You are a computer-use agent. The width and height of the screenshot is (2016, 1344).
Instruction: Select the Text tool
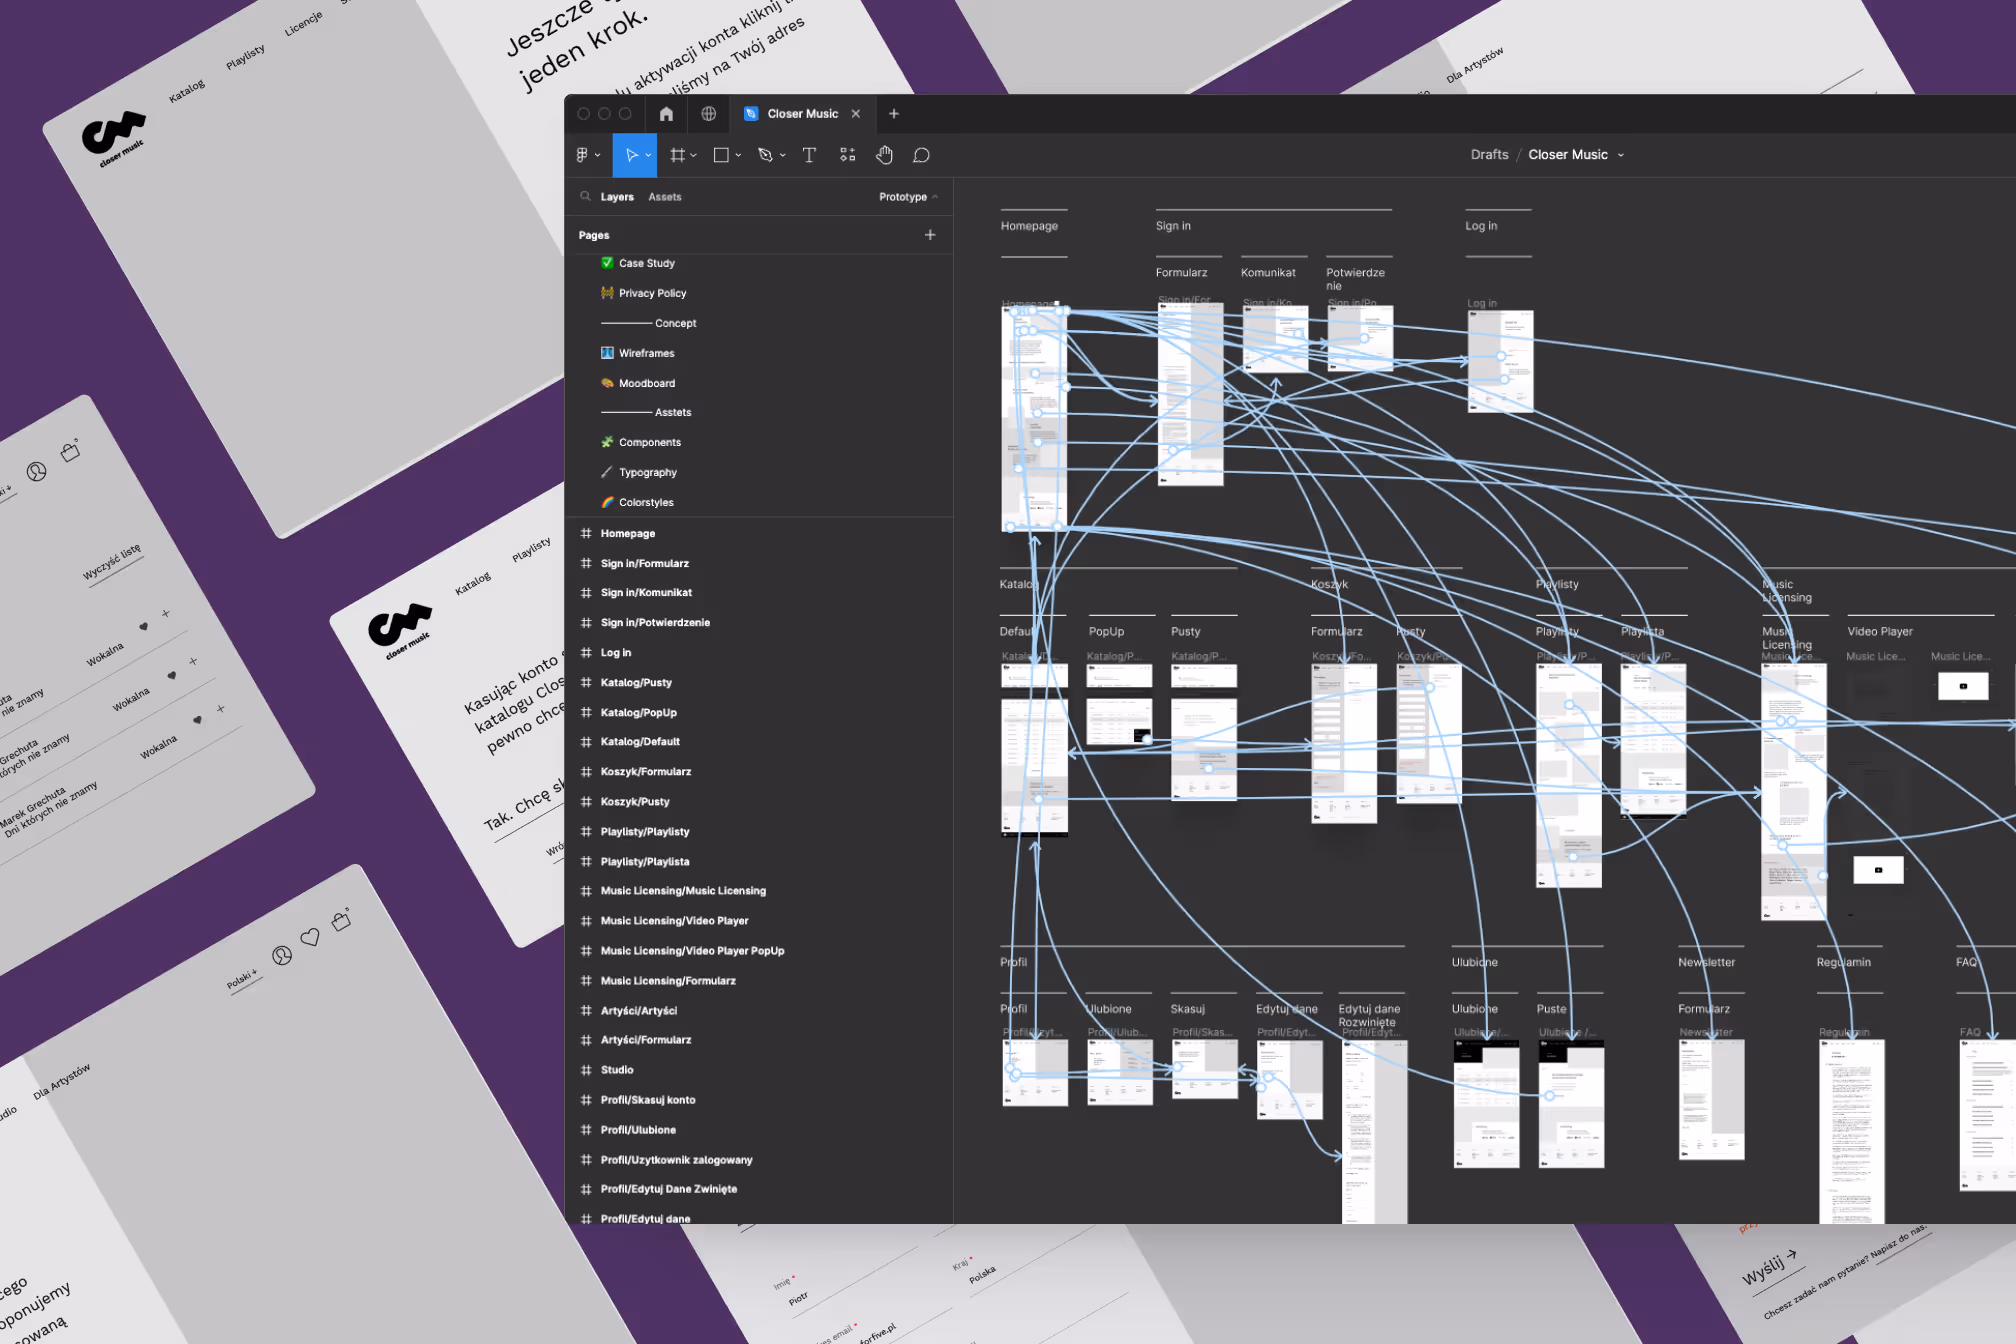click(809, 155)
